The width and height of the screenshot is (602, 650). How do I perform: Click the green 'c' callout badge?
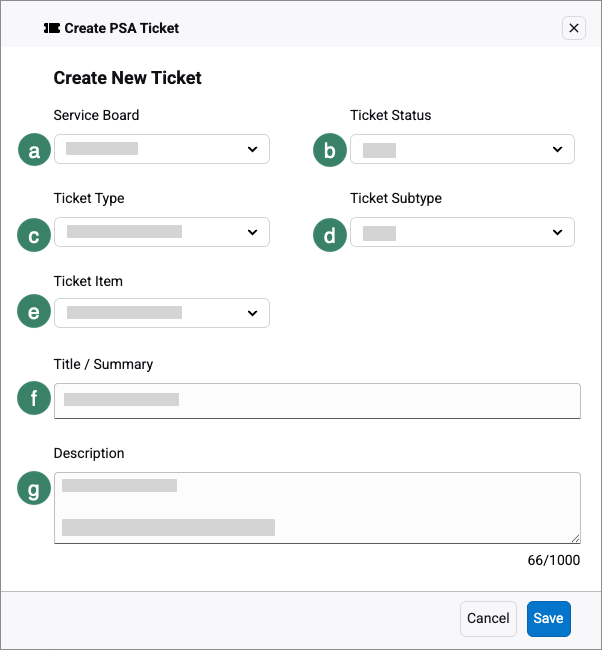click(x=35, y=234)
